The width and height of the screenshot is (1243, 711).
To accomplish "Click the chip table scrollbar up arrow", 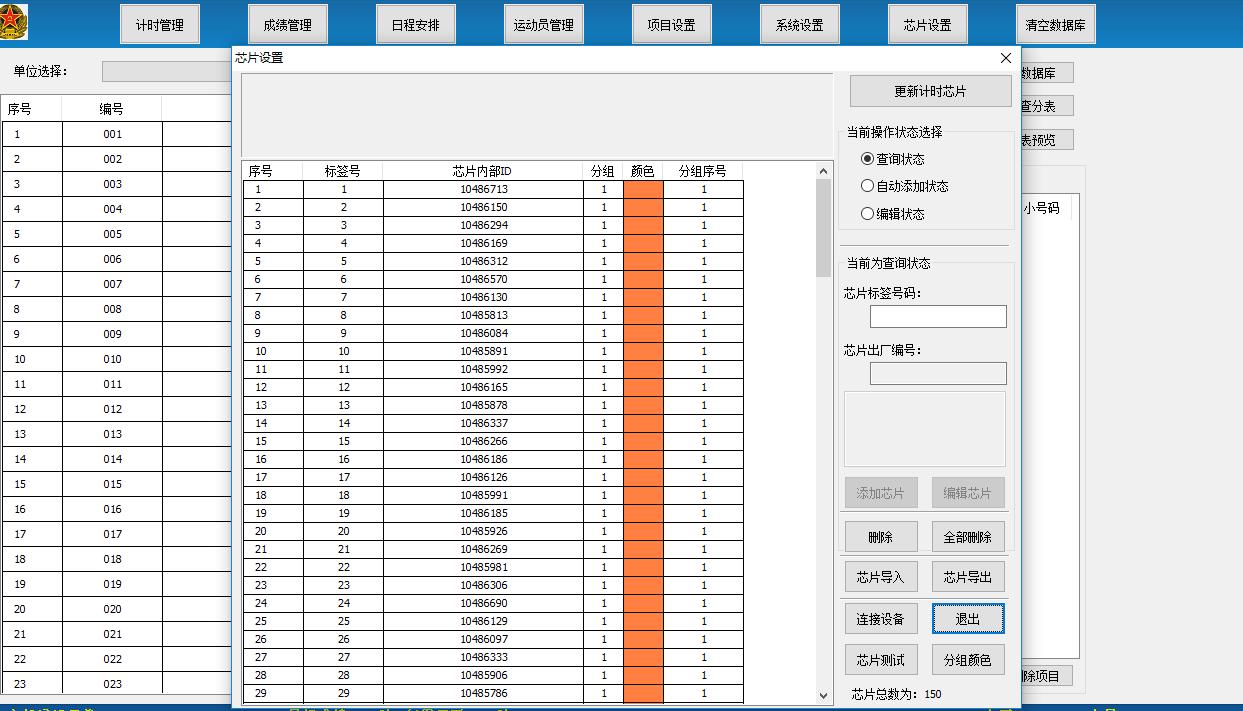I will point(824,170).
